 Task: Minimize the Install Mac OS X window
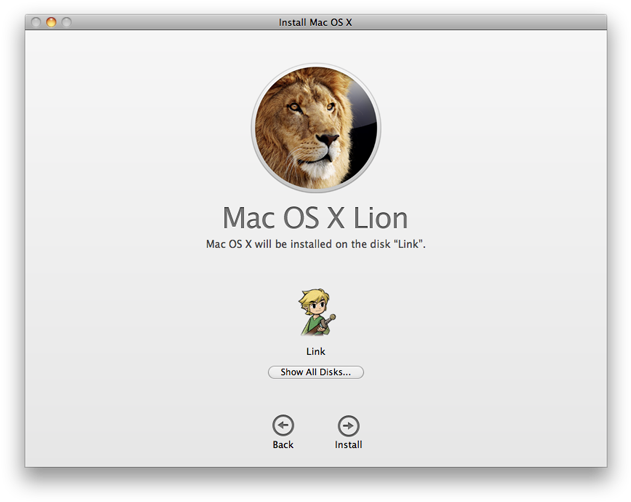point(51,22)
